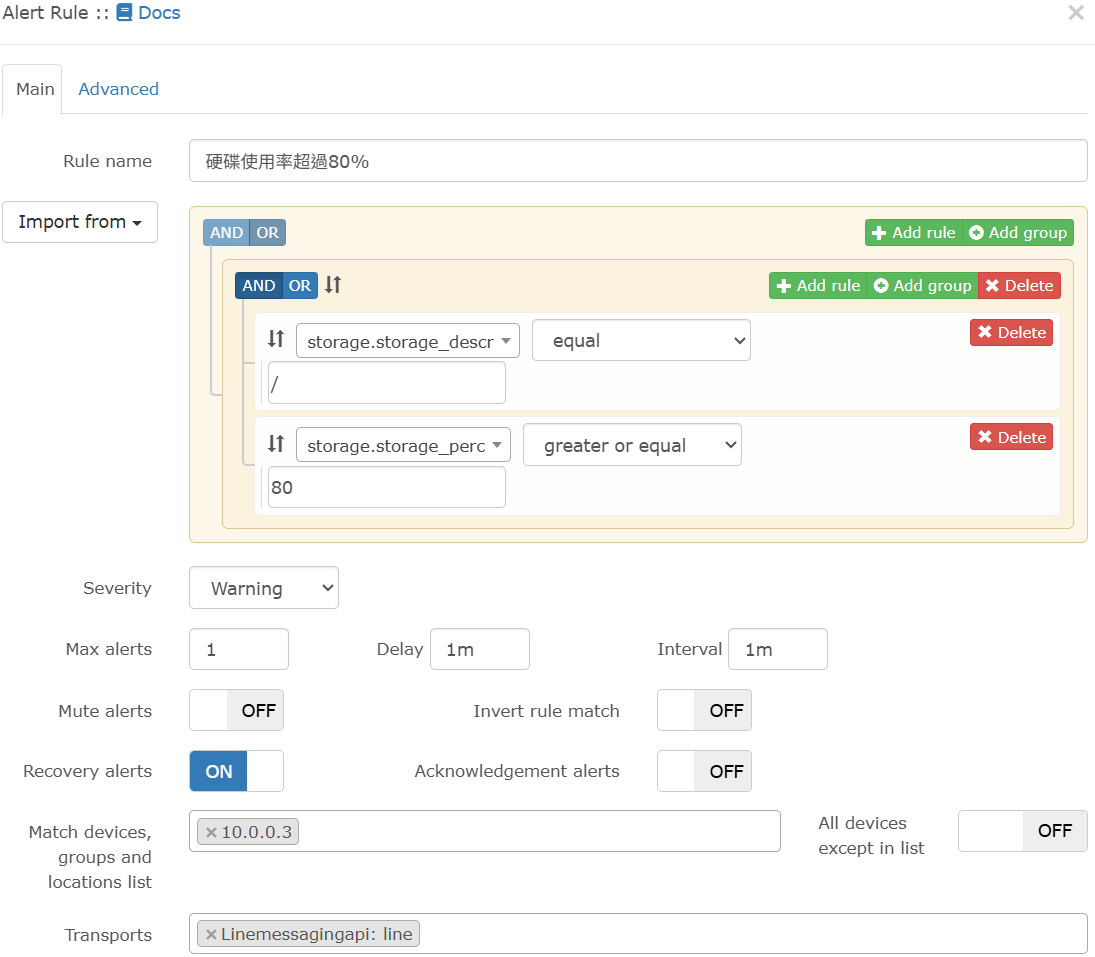Screen dimensions: 1095x957
Task: Click the Rule name input field
Action: (x=637, y=161)
